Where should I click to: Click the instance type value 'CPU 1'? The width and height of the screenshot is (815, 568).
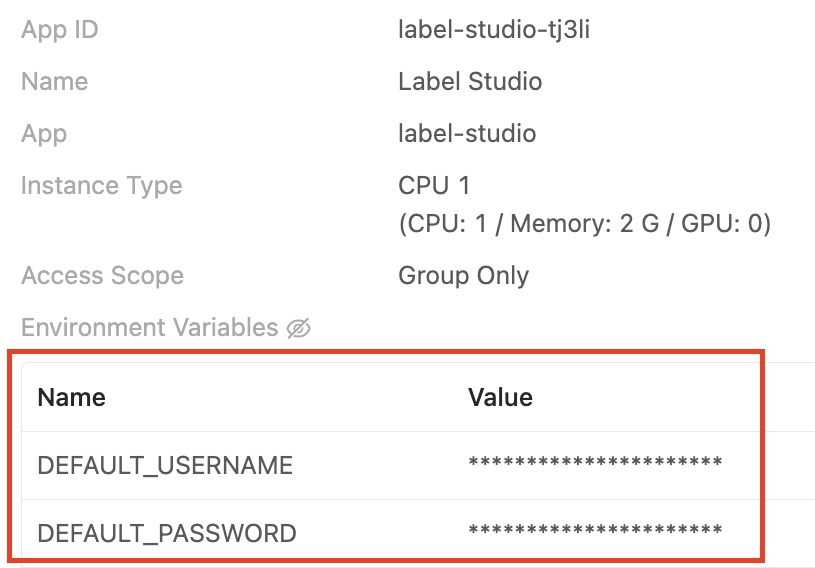click(x=434, y=186)
